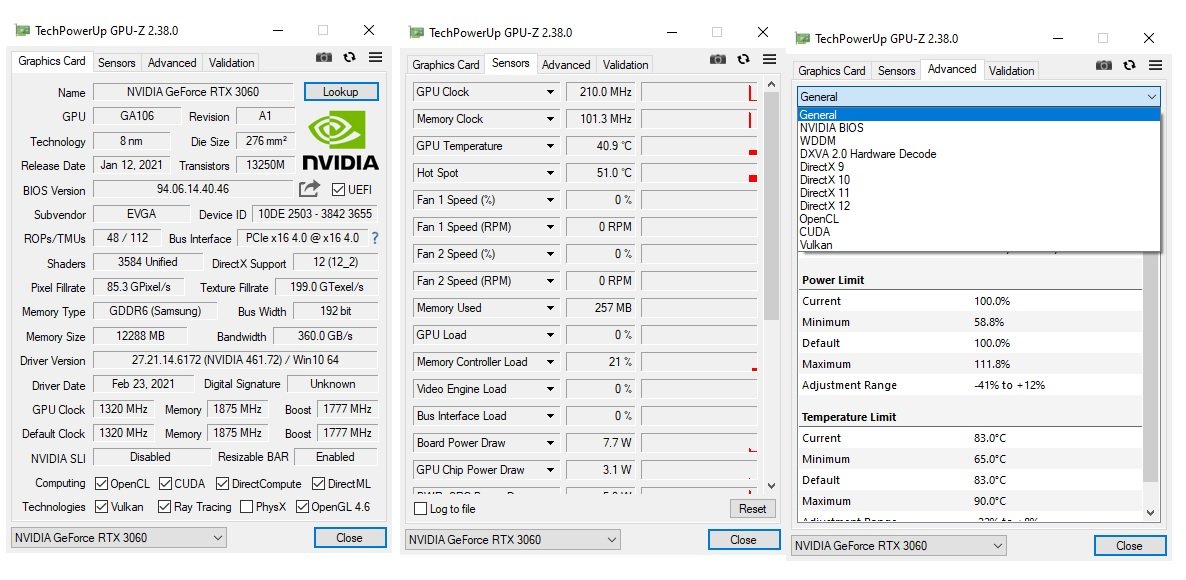Viewport: 1186px width, 580px height.
Task: Click scroll down arrow in Sensors window
Action: [x=772, y=486]
